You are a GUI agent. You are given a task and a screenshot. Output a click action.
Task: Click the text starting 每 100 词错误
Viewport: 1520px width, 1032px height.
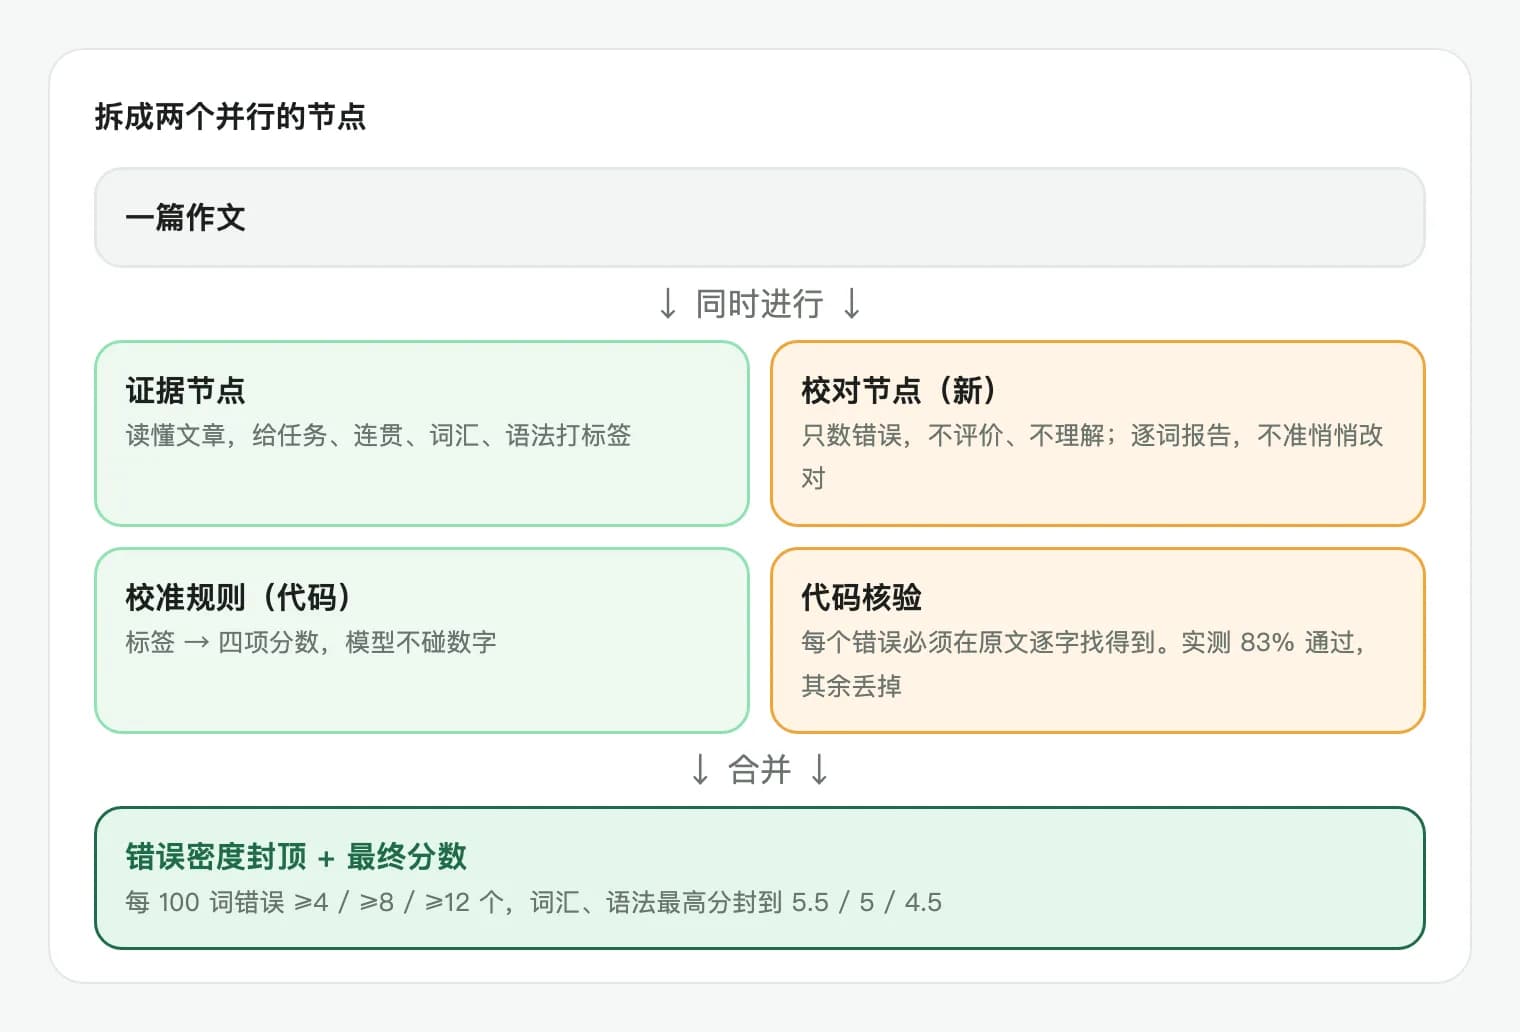533,902
